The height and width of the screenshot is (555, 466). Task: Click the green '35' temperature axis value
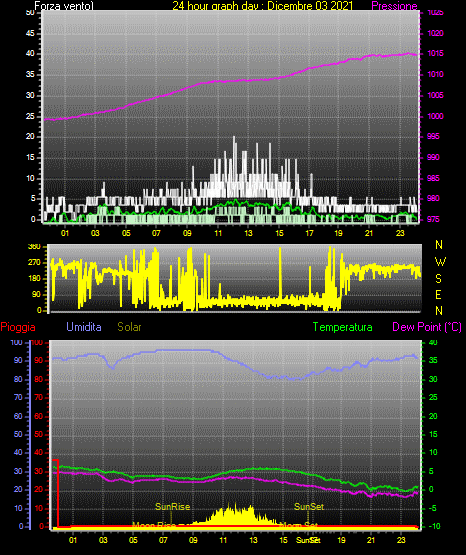pos(433,360)
